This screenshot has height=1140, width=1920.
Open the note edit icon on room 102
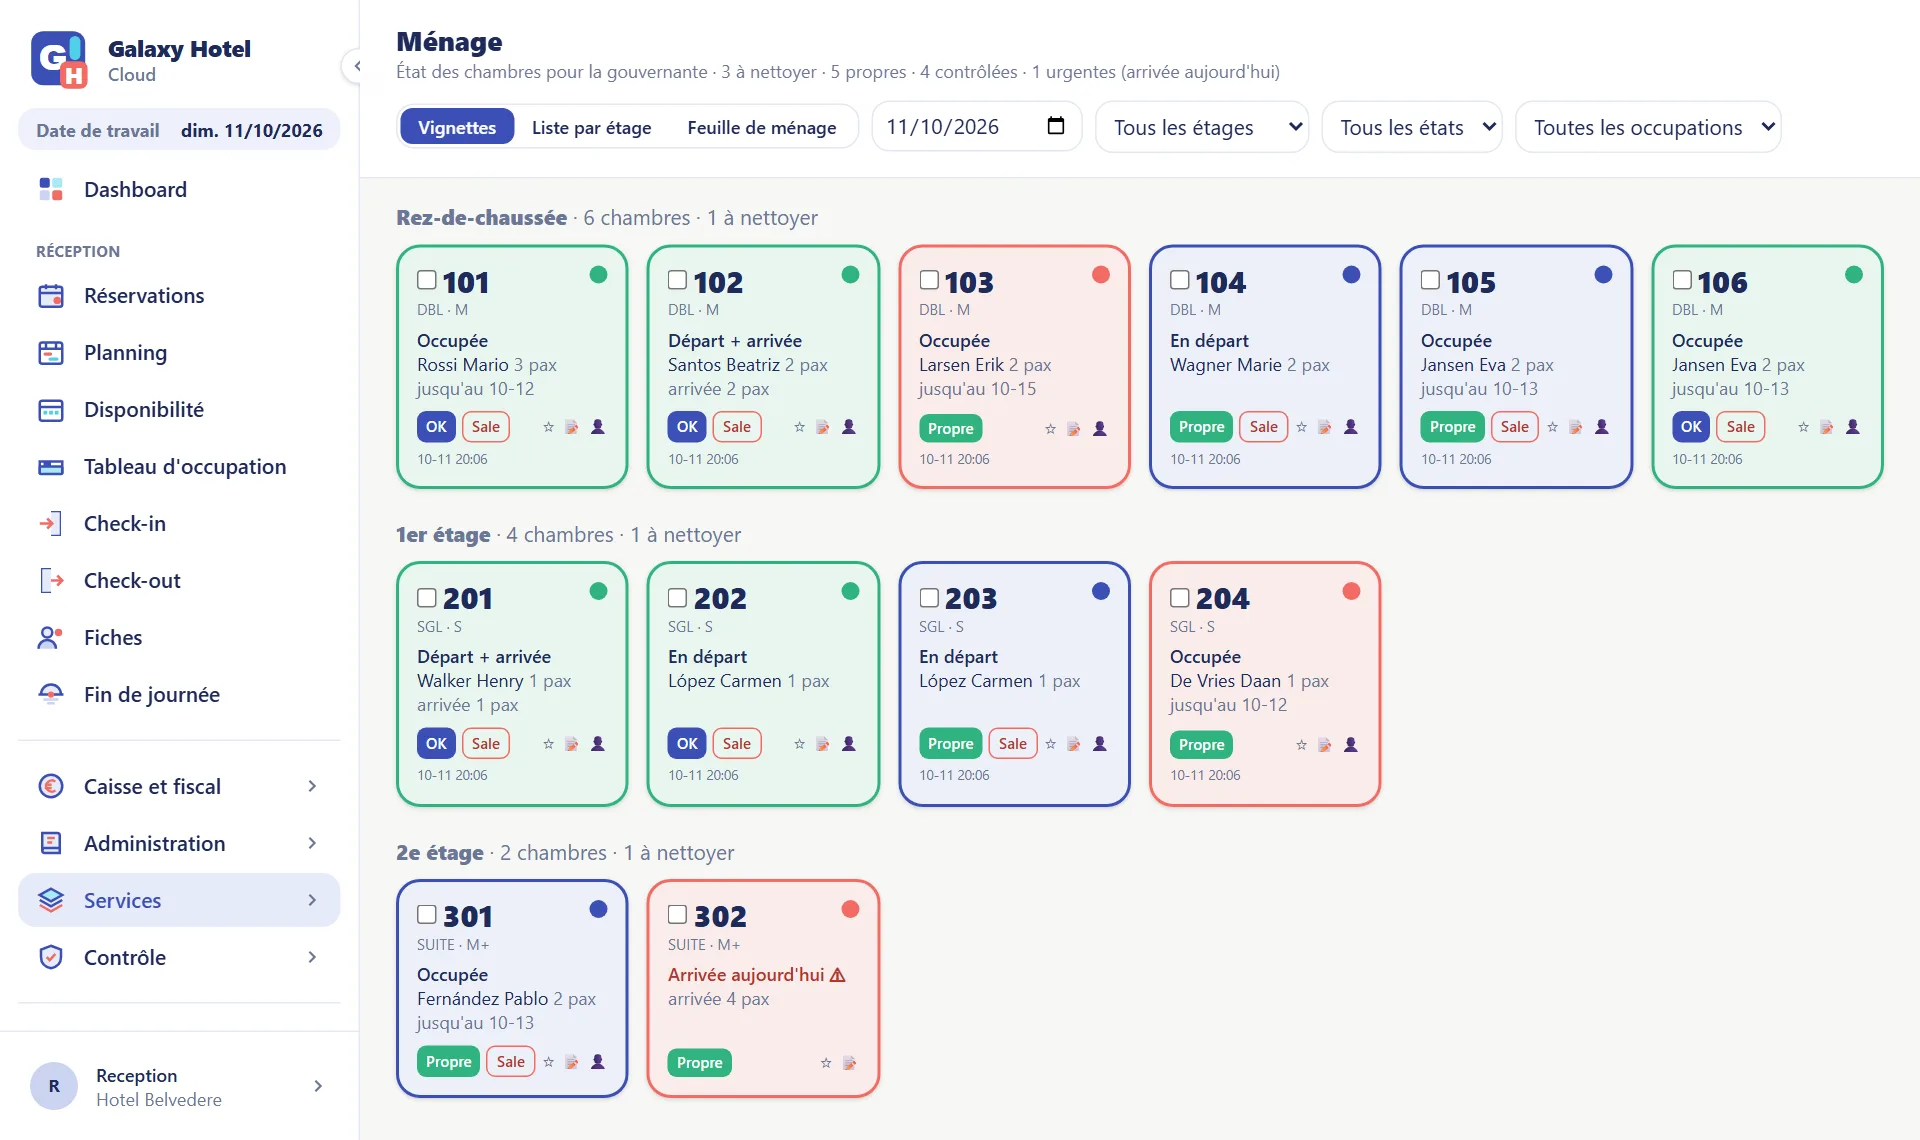[x=823, y=427]
